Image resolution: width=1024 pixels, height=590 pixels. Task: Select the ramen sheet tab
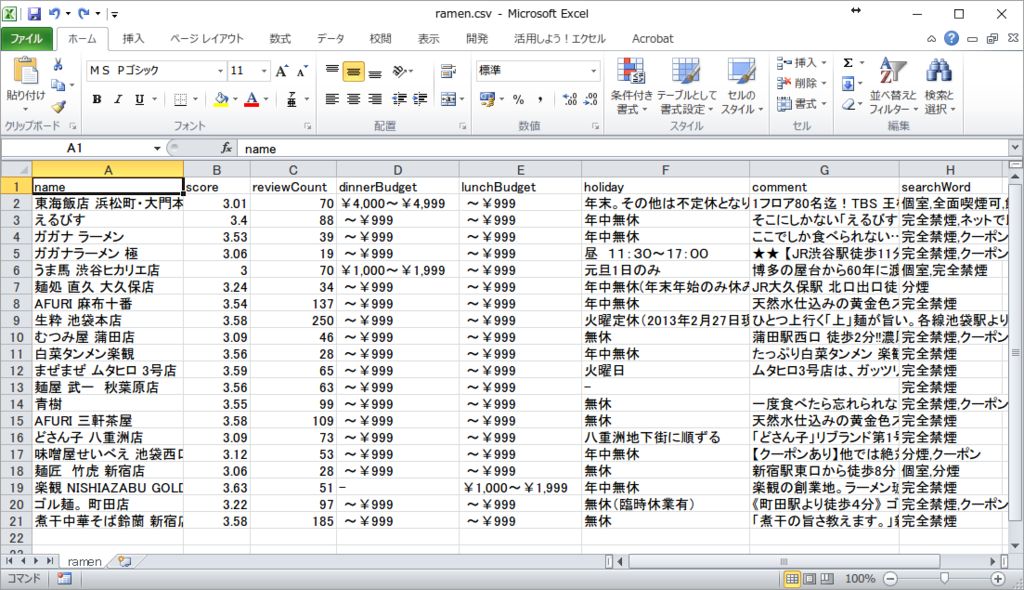[x=84, y=561]
